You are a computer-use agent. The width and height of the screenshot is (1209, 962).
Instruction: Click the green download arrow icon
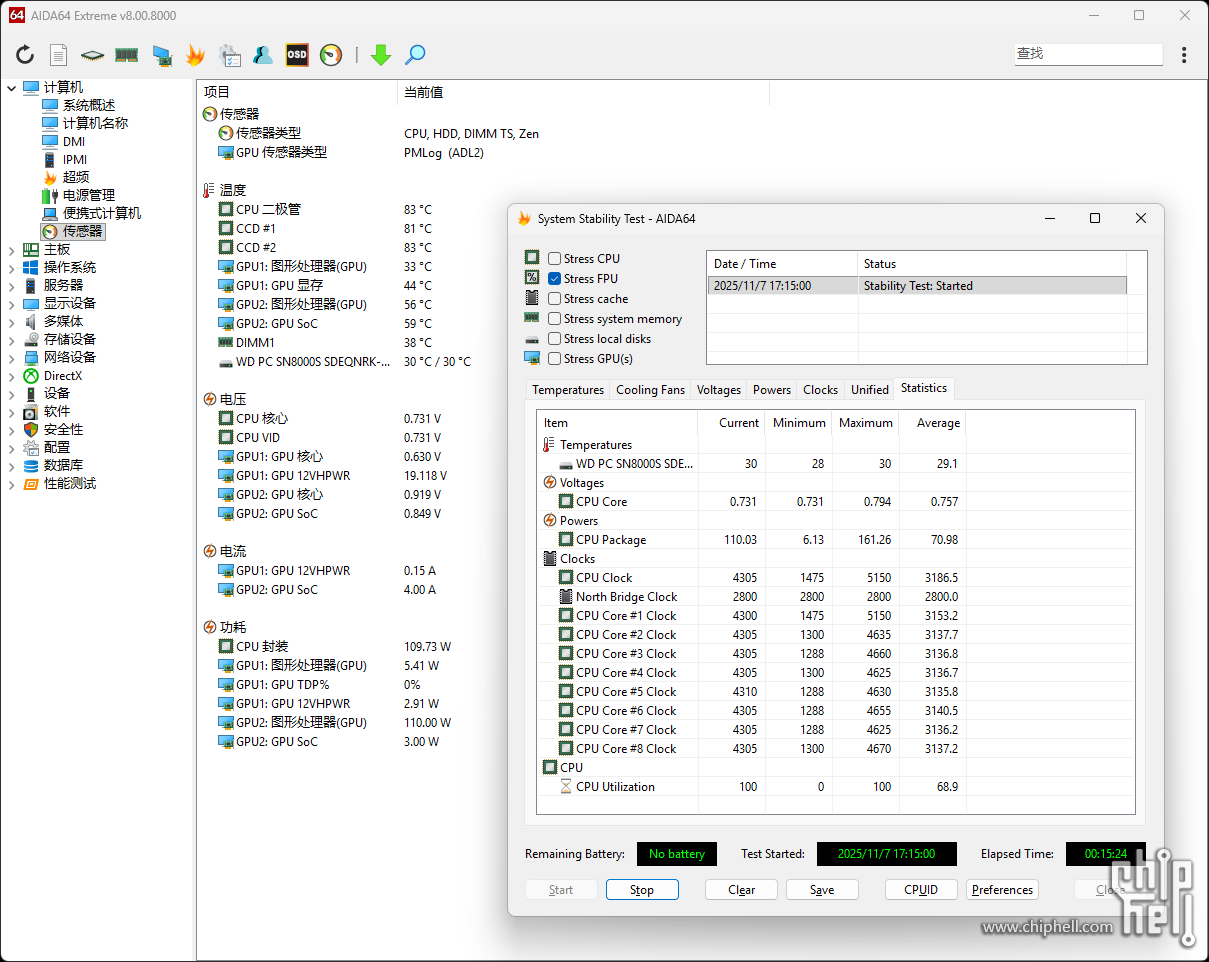(380, 55)
